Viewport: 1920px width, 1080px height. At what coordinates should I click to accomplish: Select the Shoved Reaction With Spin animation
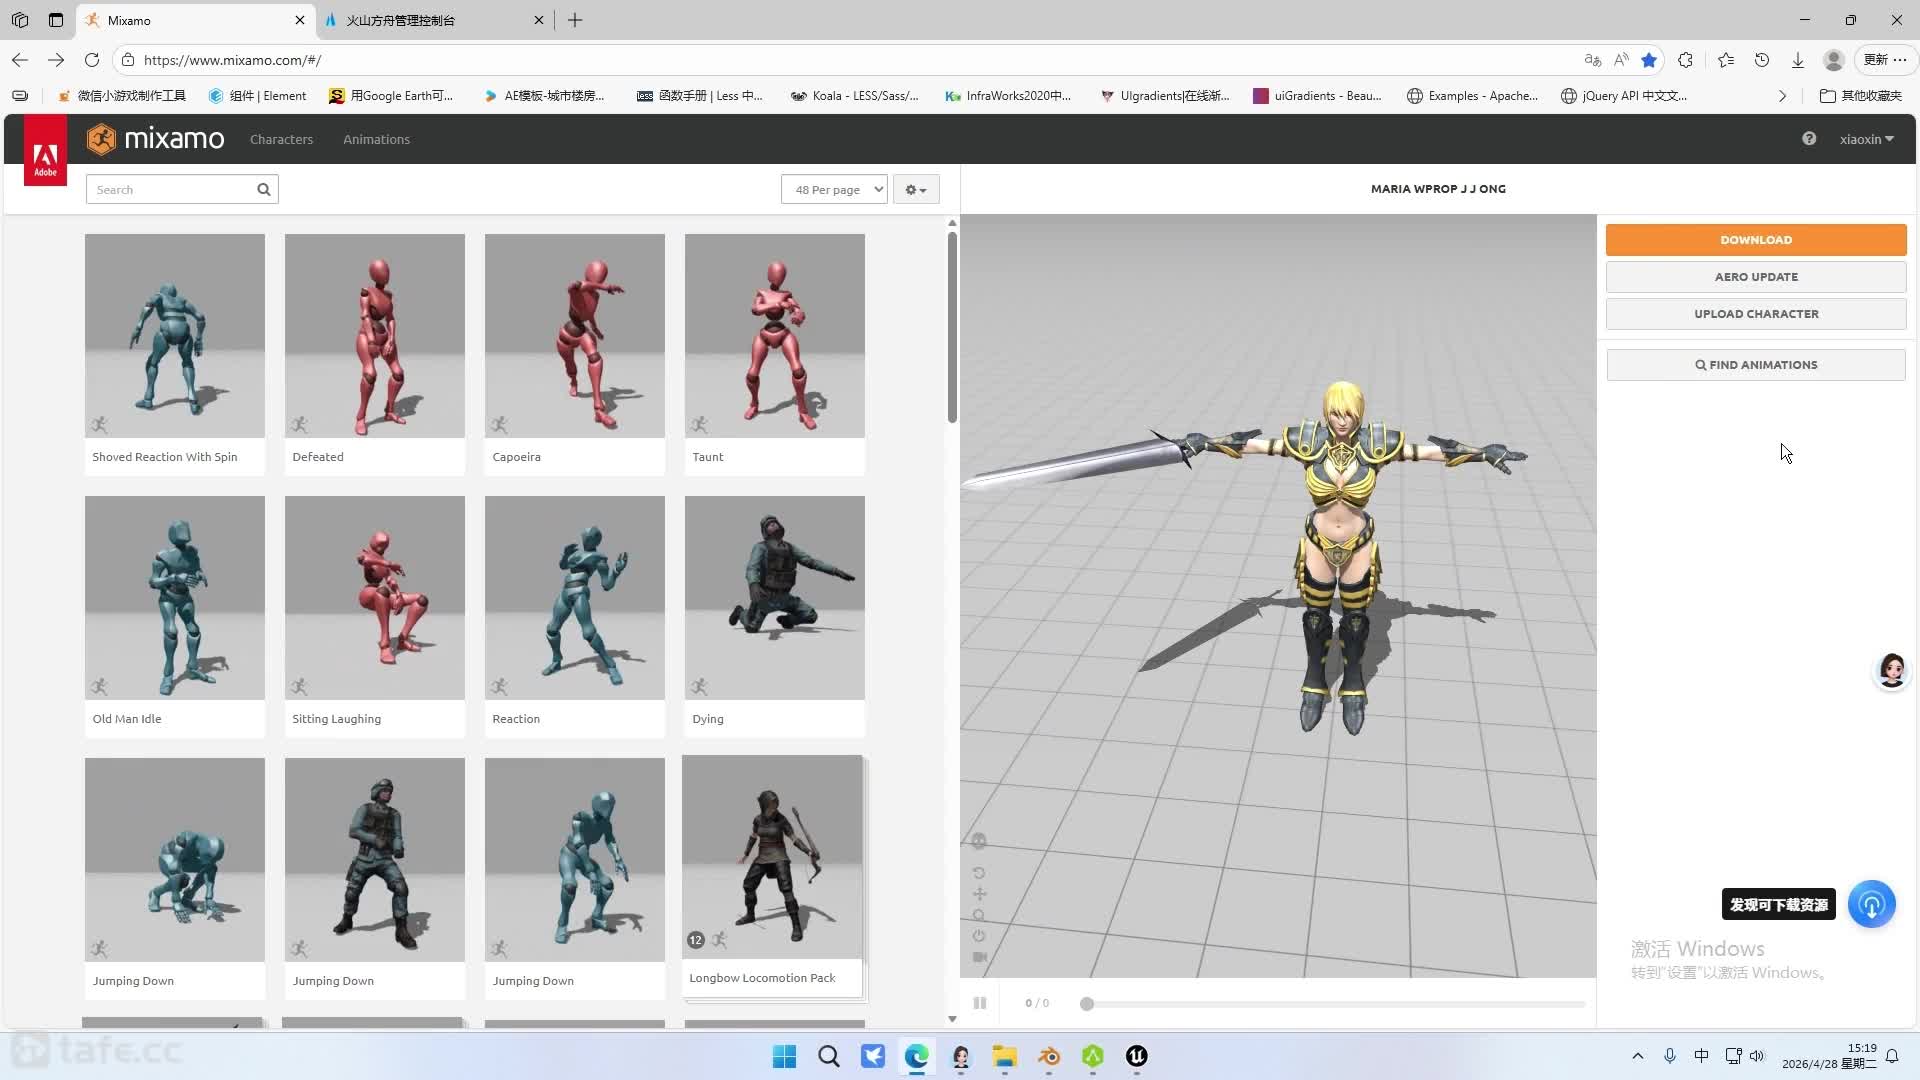[x=175, y=354]
